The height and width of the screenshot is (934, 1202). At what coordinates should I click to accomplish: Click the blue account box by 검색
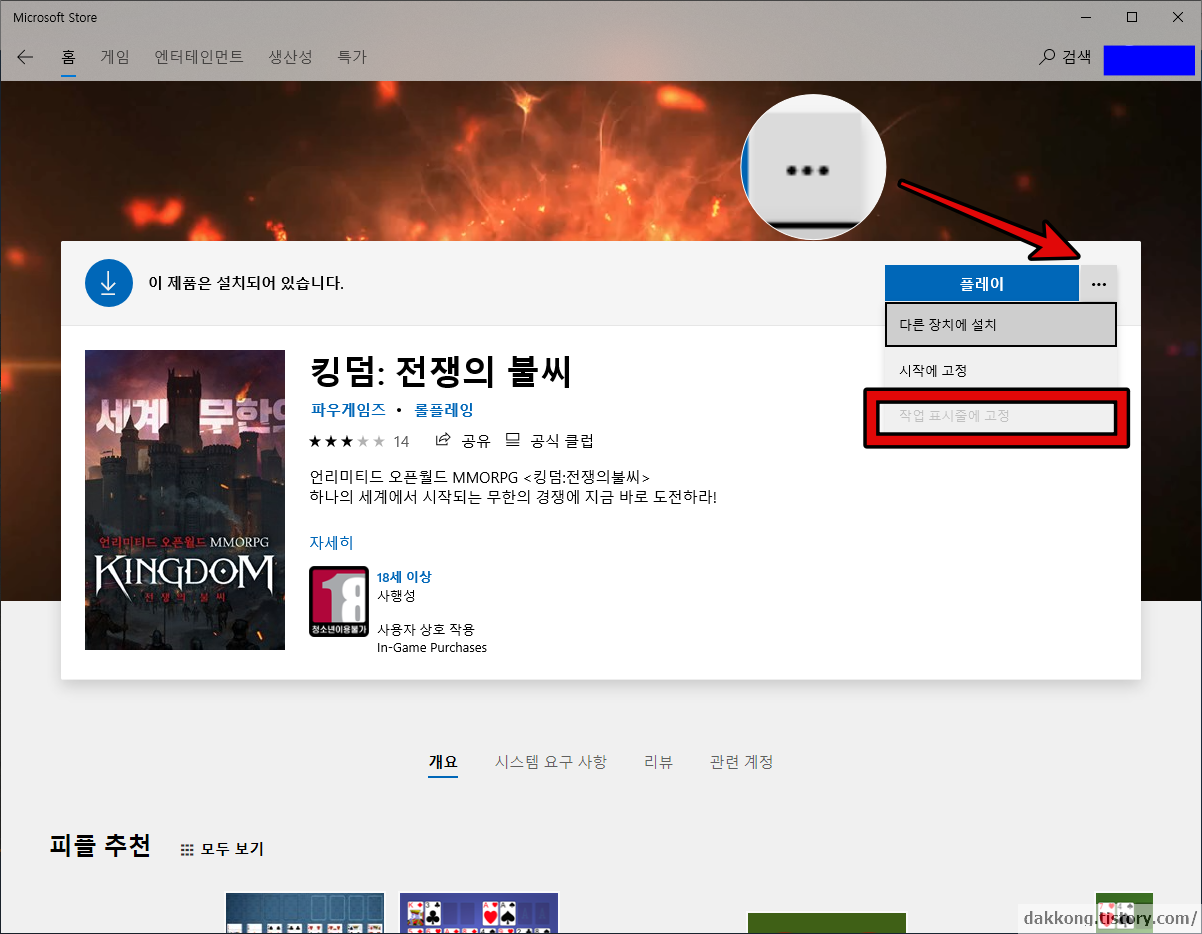tap(1149, 60)
